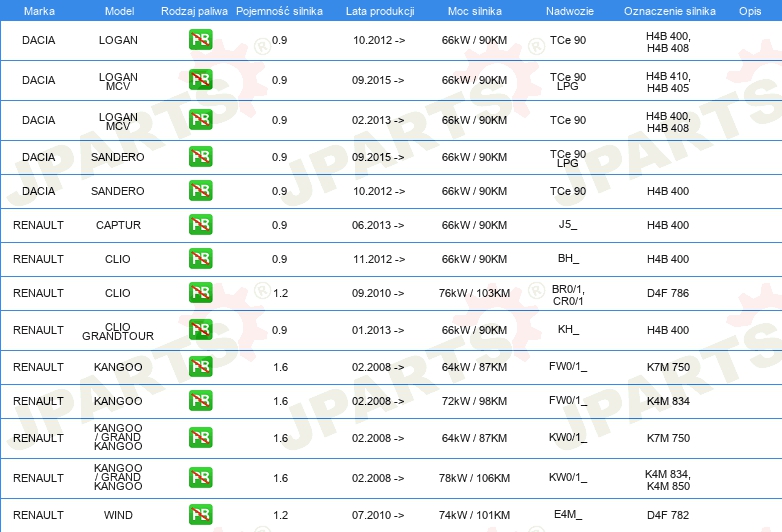Screen dimensions: 782x532
Task: Click the Moc silnika column header
Action: (x=475, y=11)
